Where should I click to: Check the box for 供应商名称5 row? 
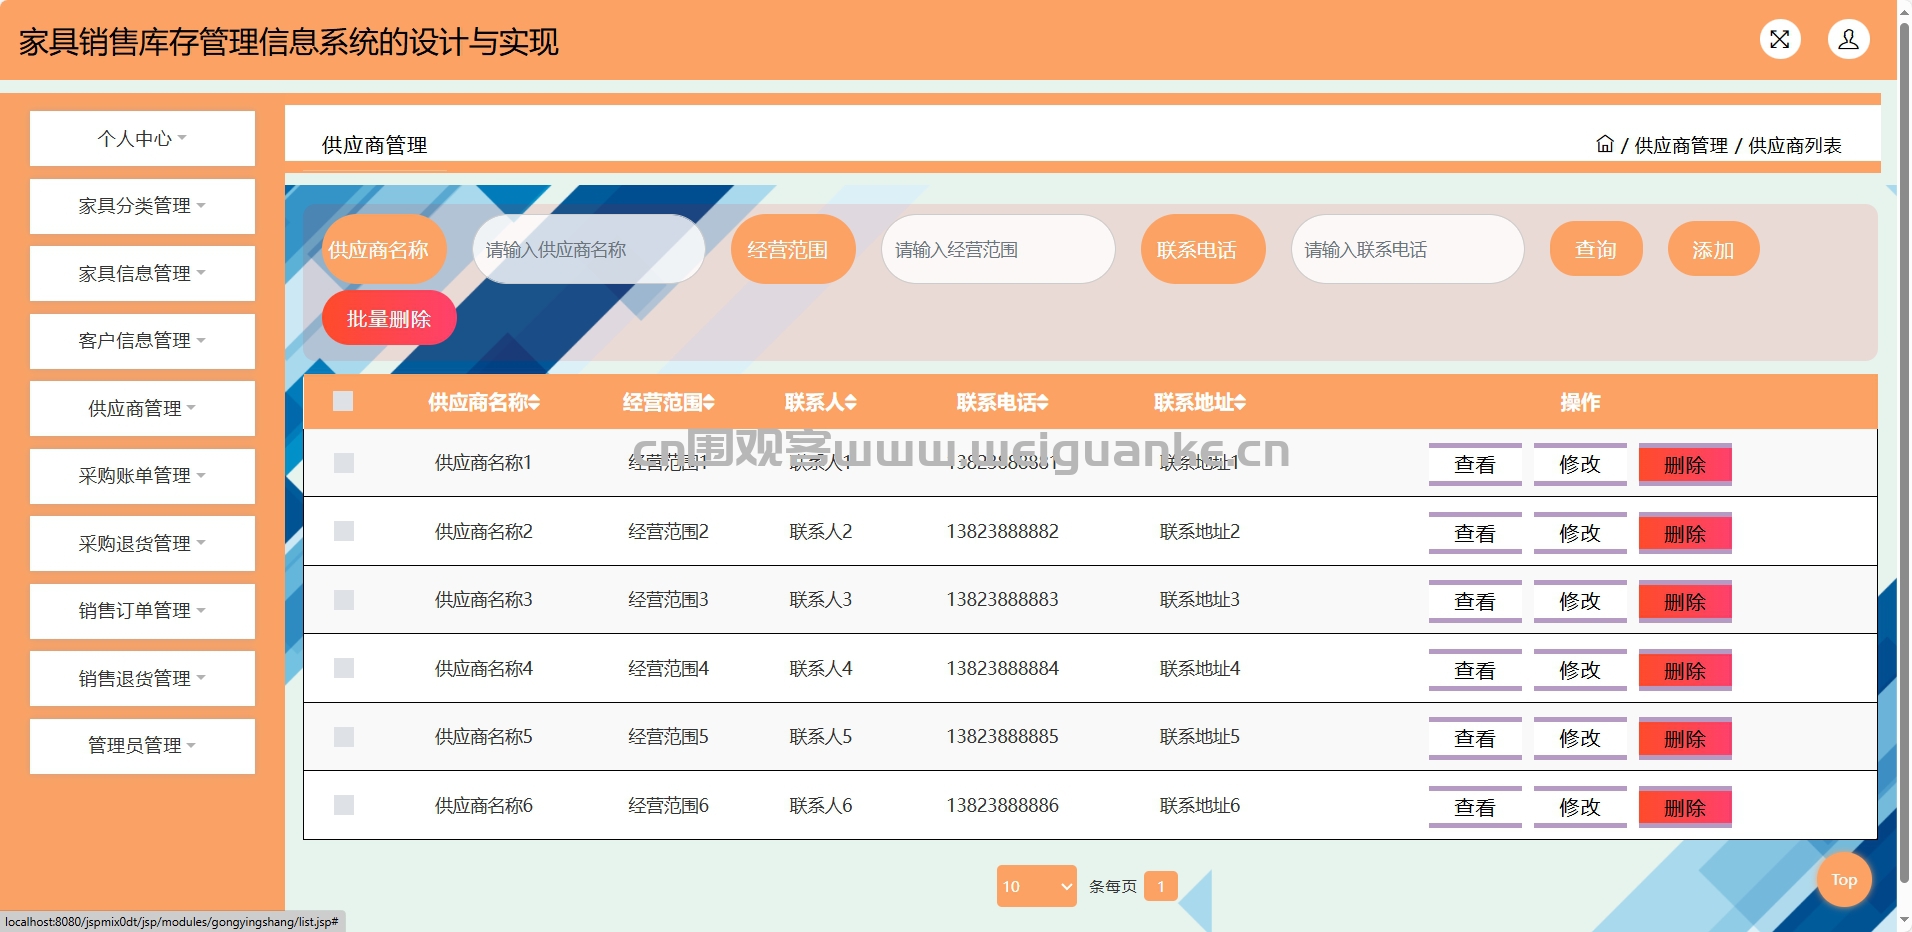(x=344, y=737)
